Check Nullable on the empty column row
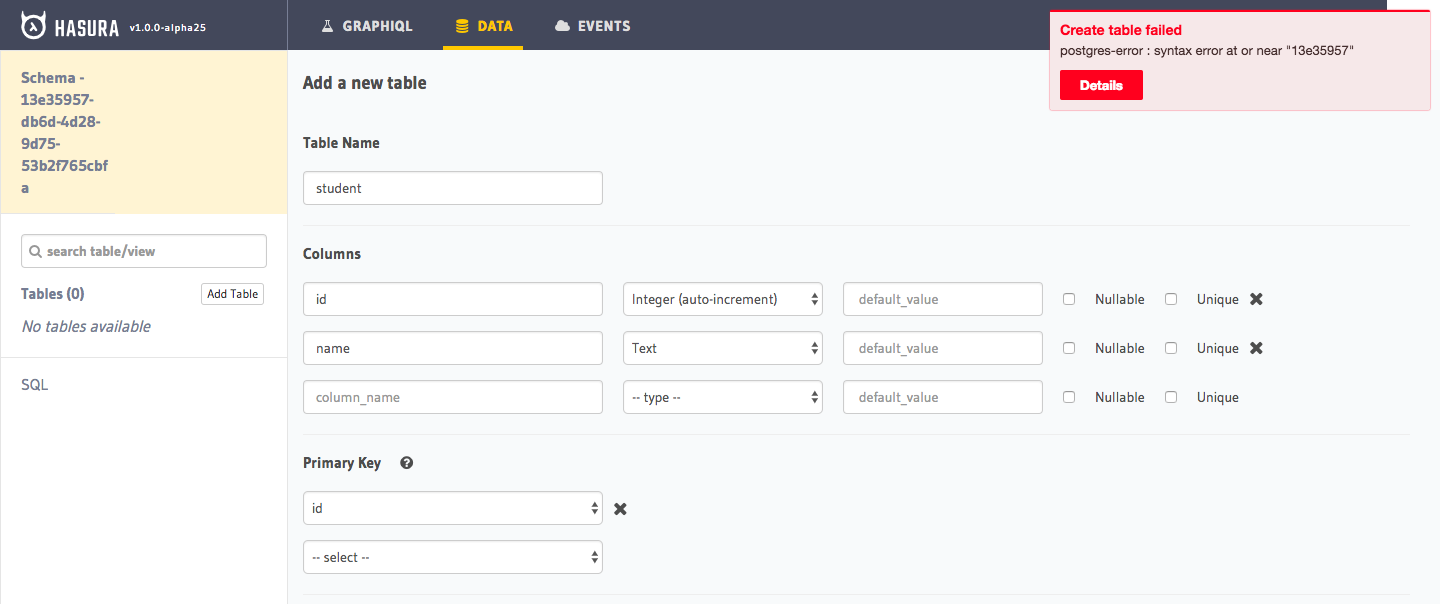Image resolution: width=1440 pixels, height=604 pixels. (x=1069, y=396)
